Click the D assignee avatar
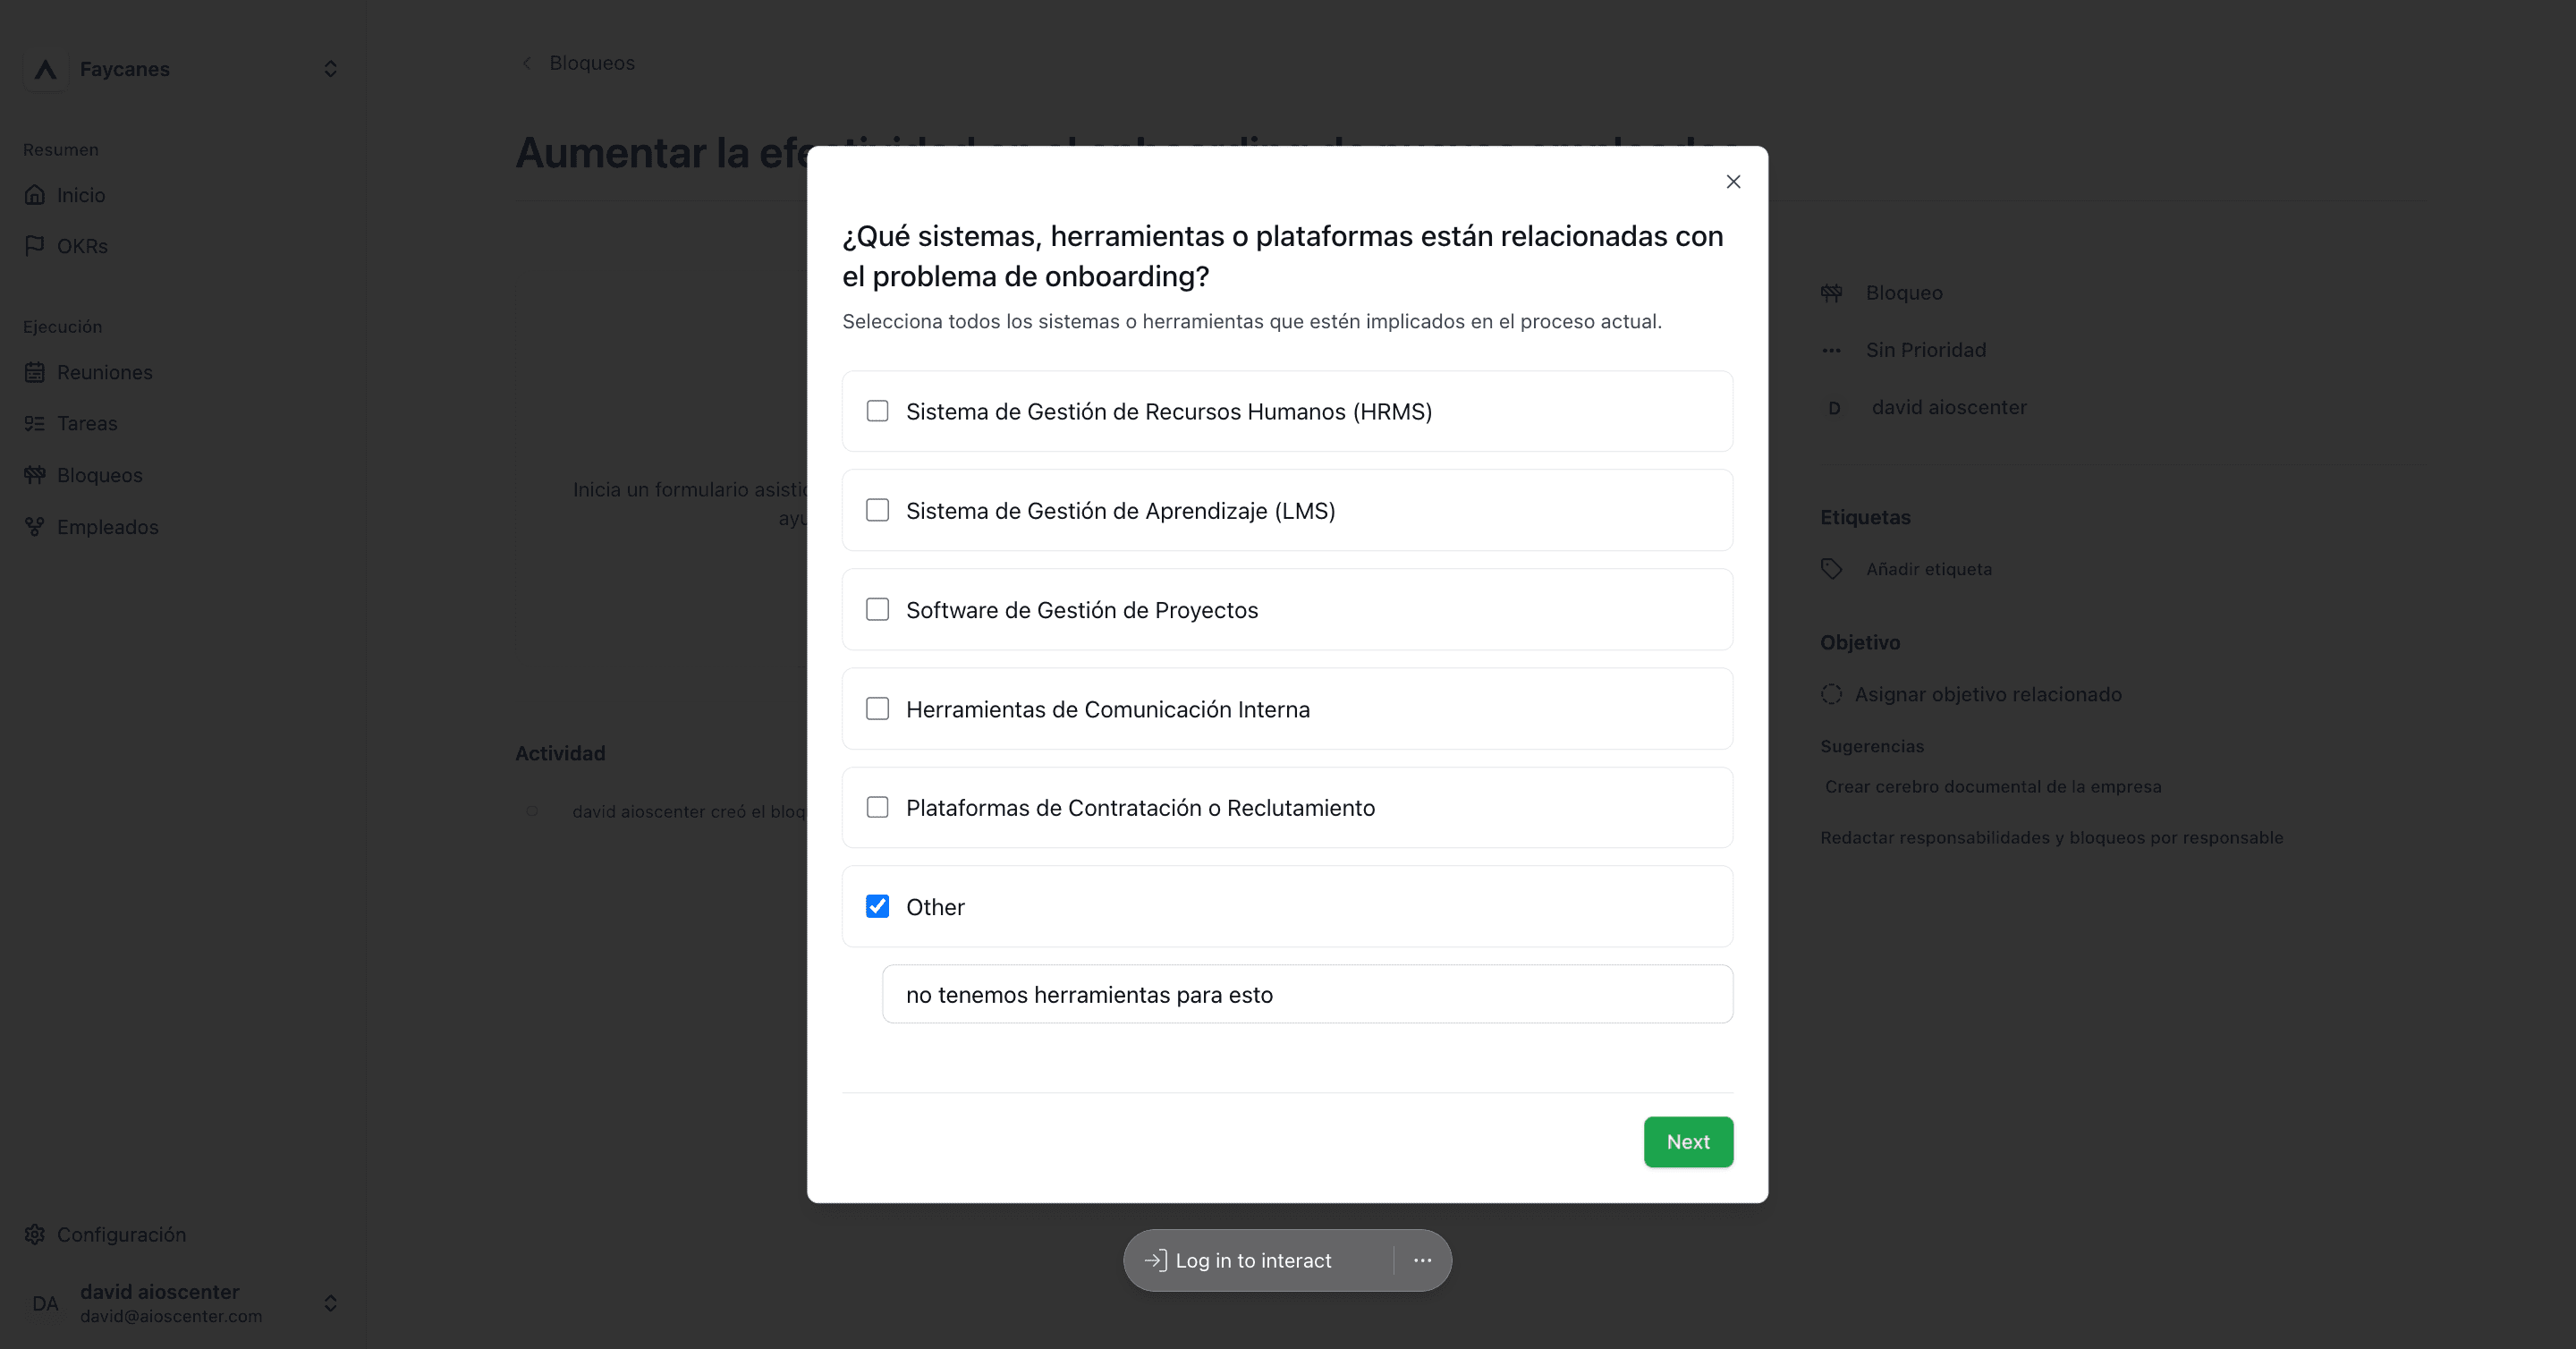This screenshot has height=1349, width=2576. 1834,408
